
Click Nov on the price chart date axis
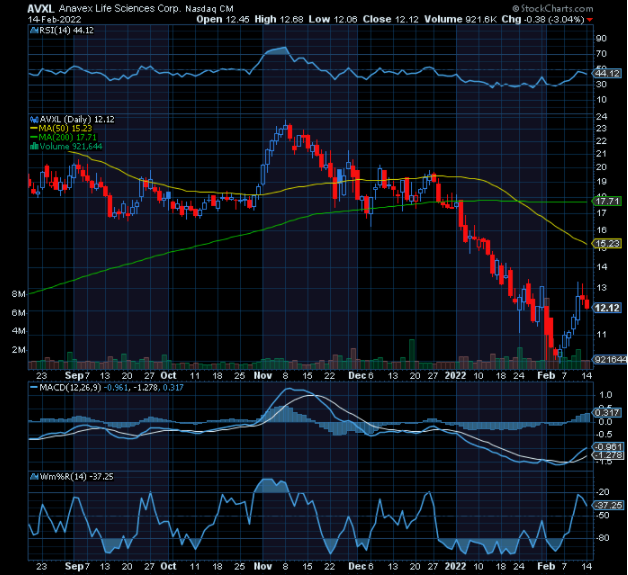(x=263, y=376)
